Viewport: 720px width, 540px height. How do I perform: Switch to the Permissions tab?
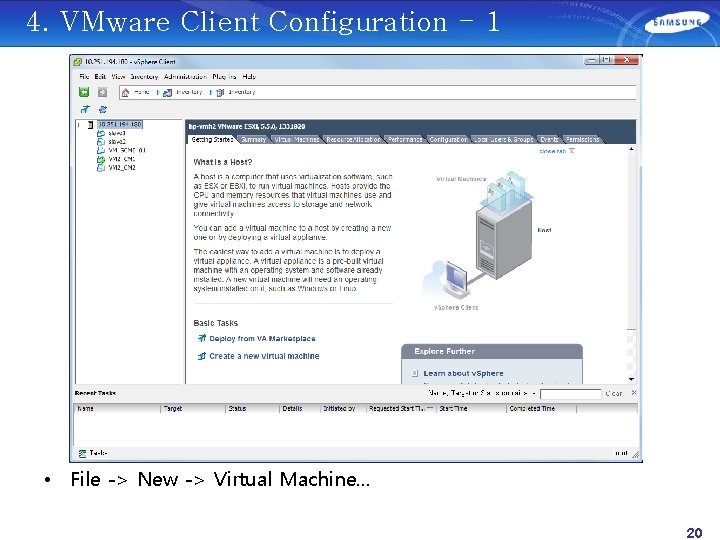point(583,139)
